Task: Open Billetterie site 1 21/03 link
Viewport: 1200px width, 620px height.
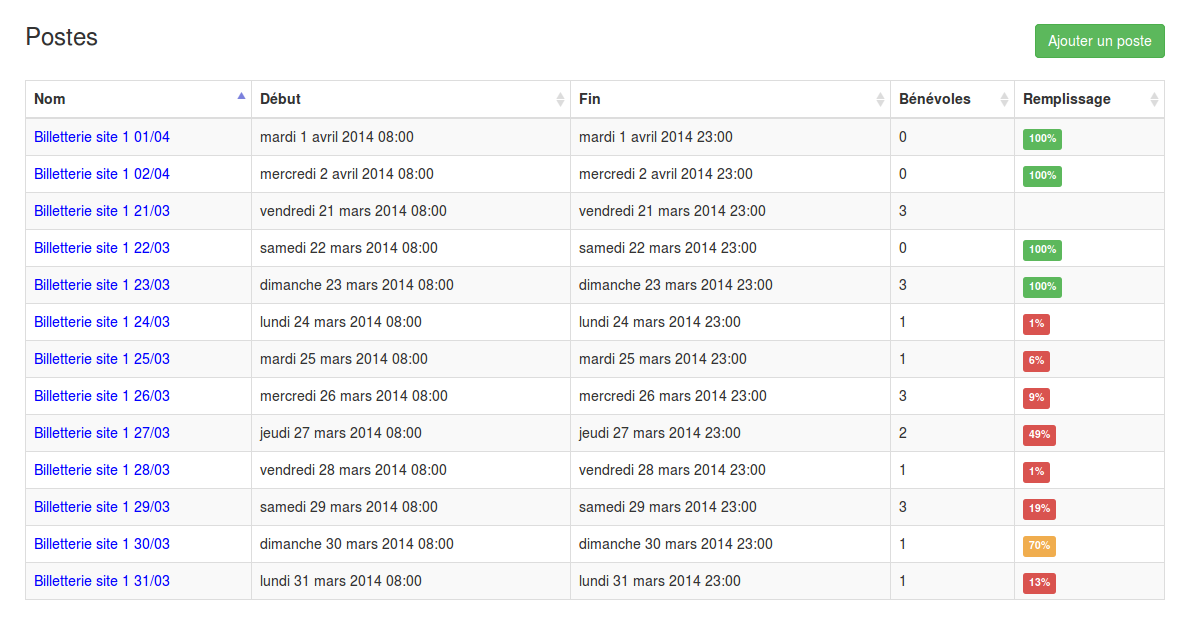Action: (x=102, y=211)
